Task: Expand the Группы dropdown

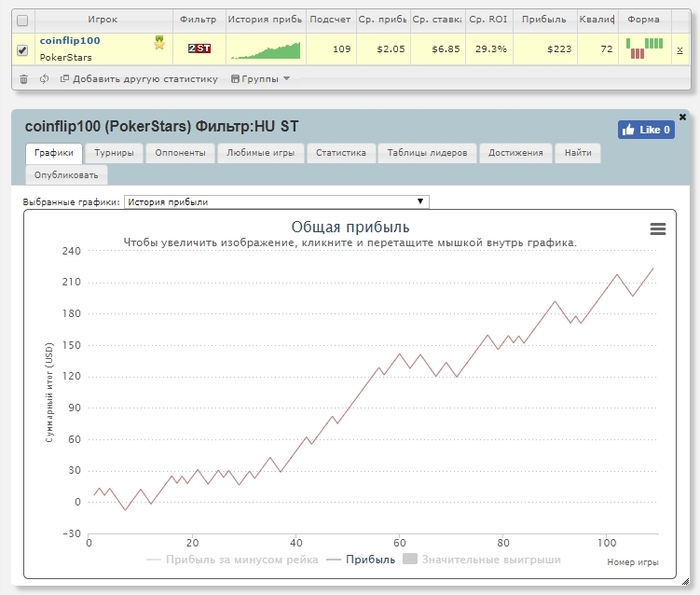Action: [x=260, y=79]
